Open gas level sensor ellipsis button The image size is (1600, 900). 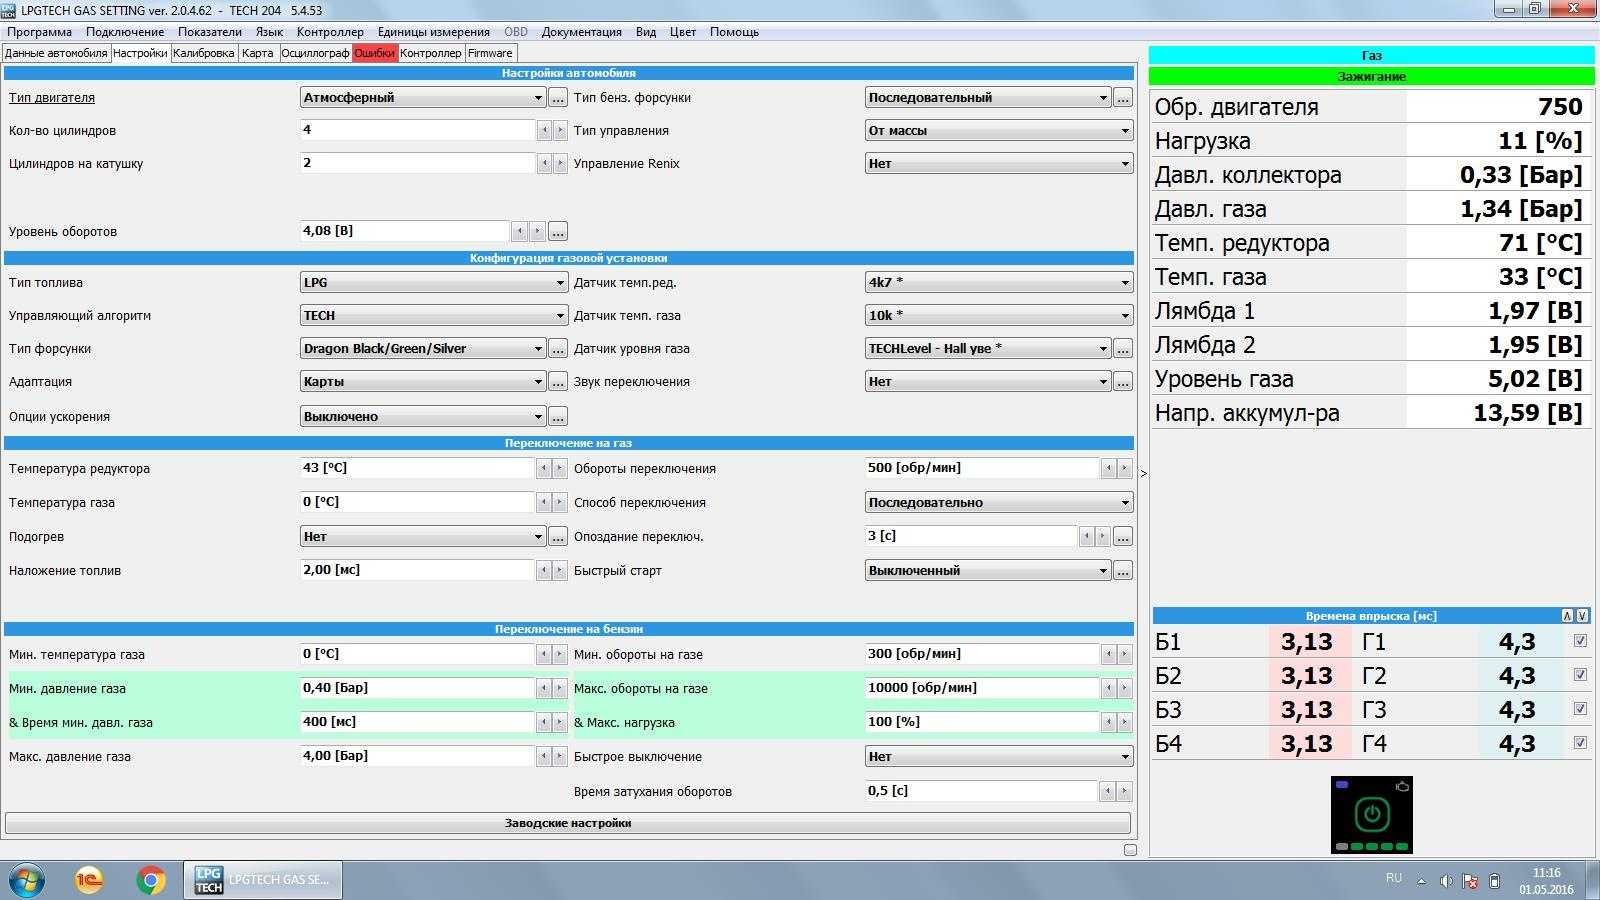tap(1123, 349)
